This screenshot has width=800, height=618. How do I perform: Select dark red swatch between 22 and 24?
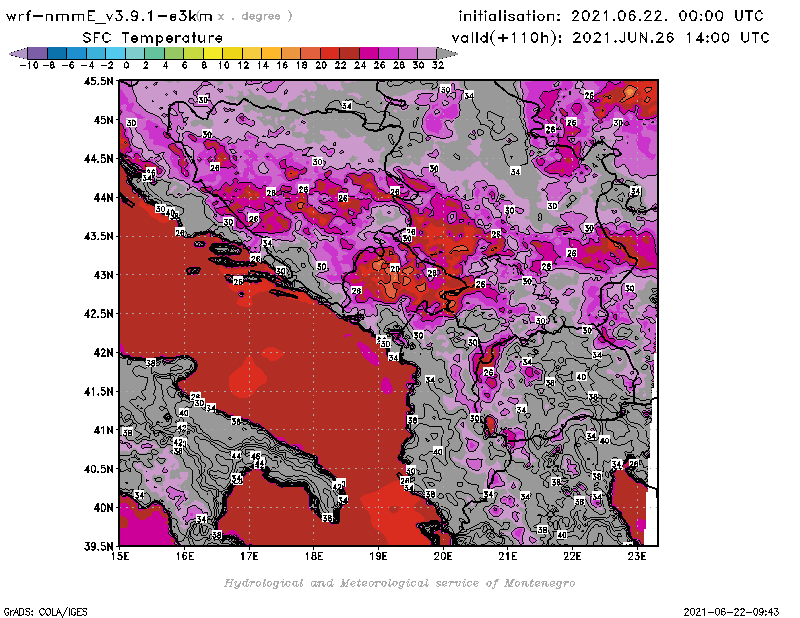pos(349,53)
